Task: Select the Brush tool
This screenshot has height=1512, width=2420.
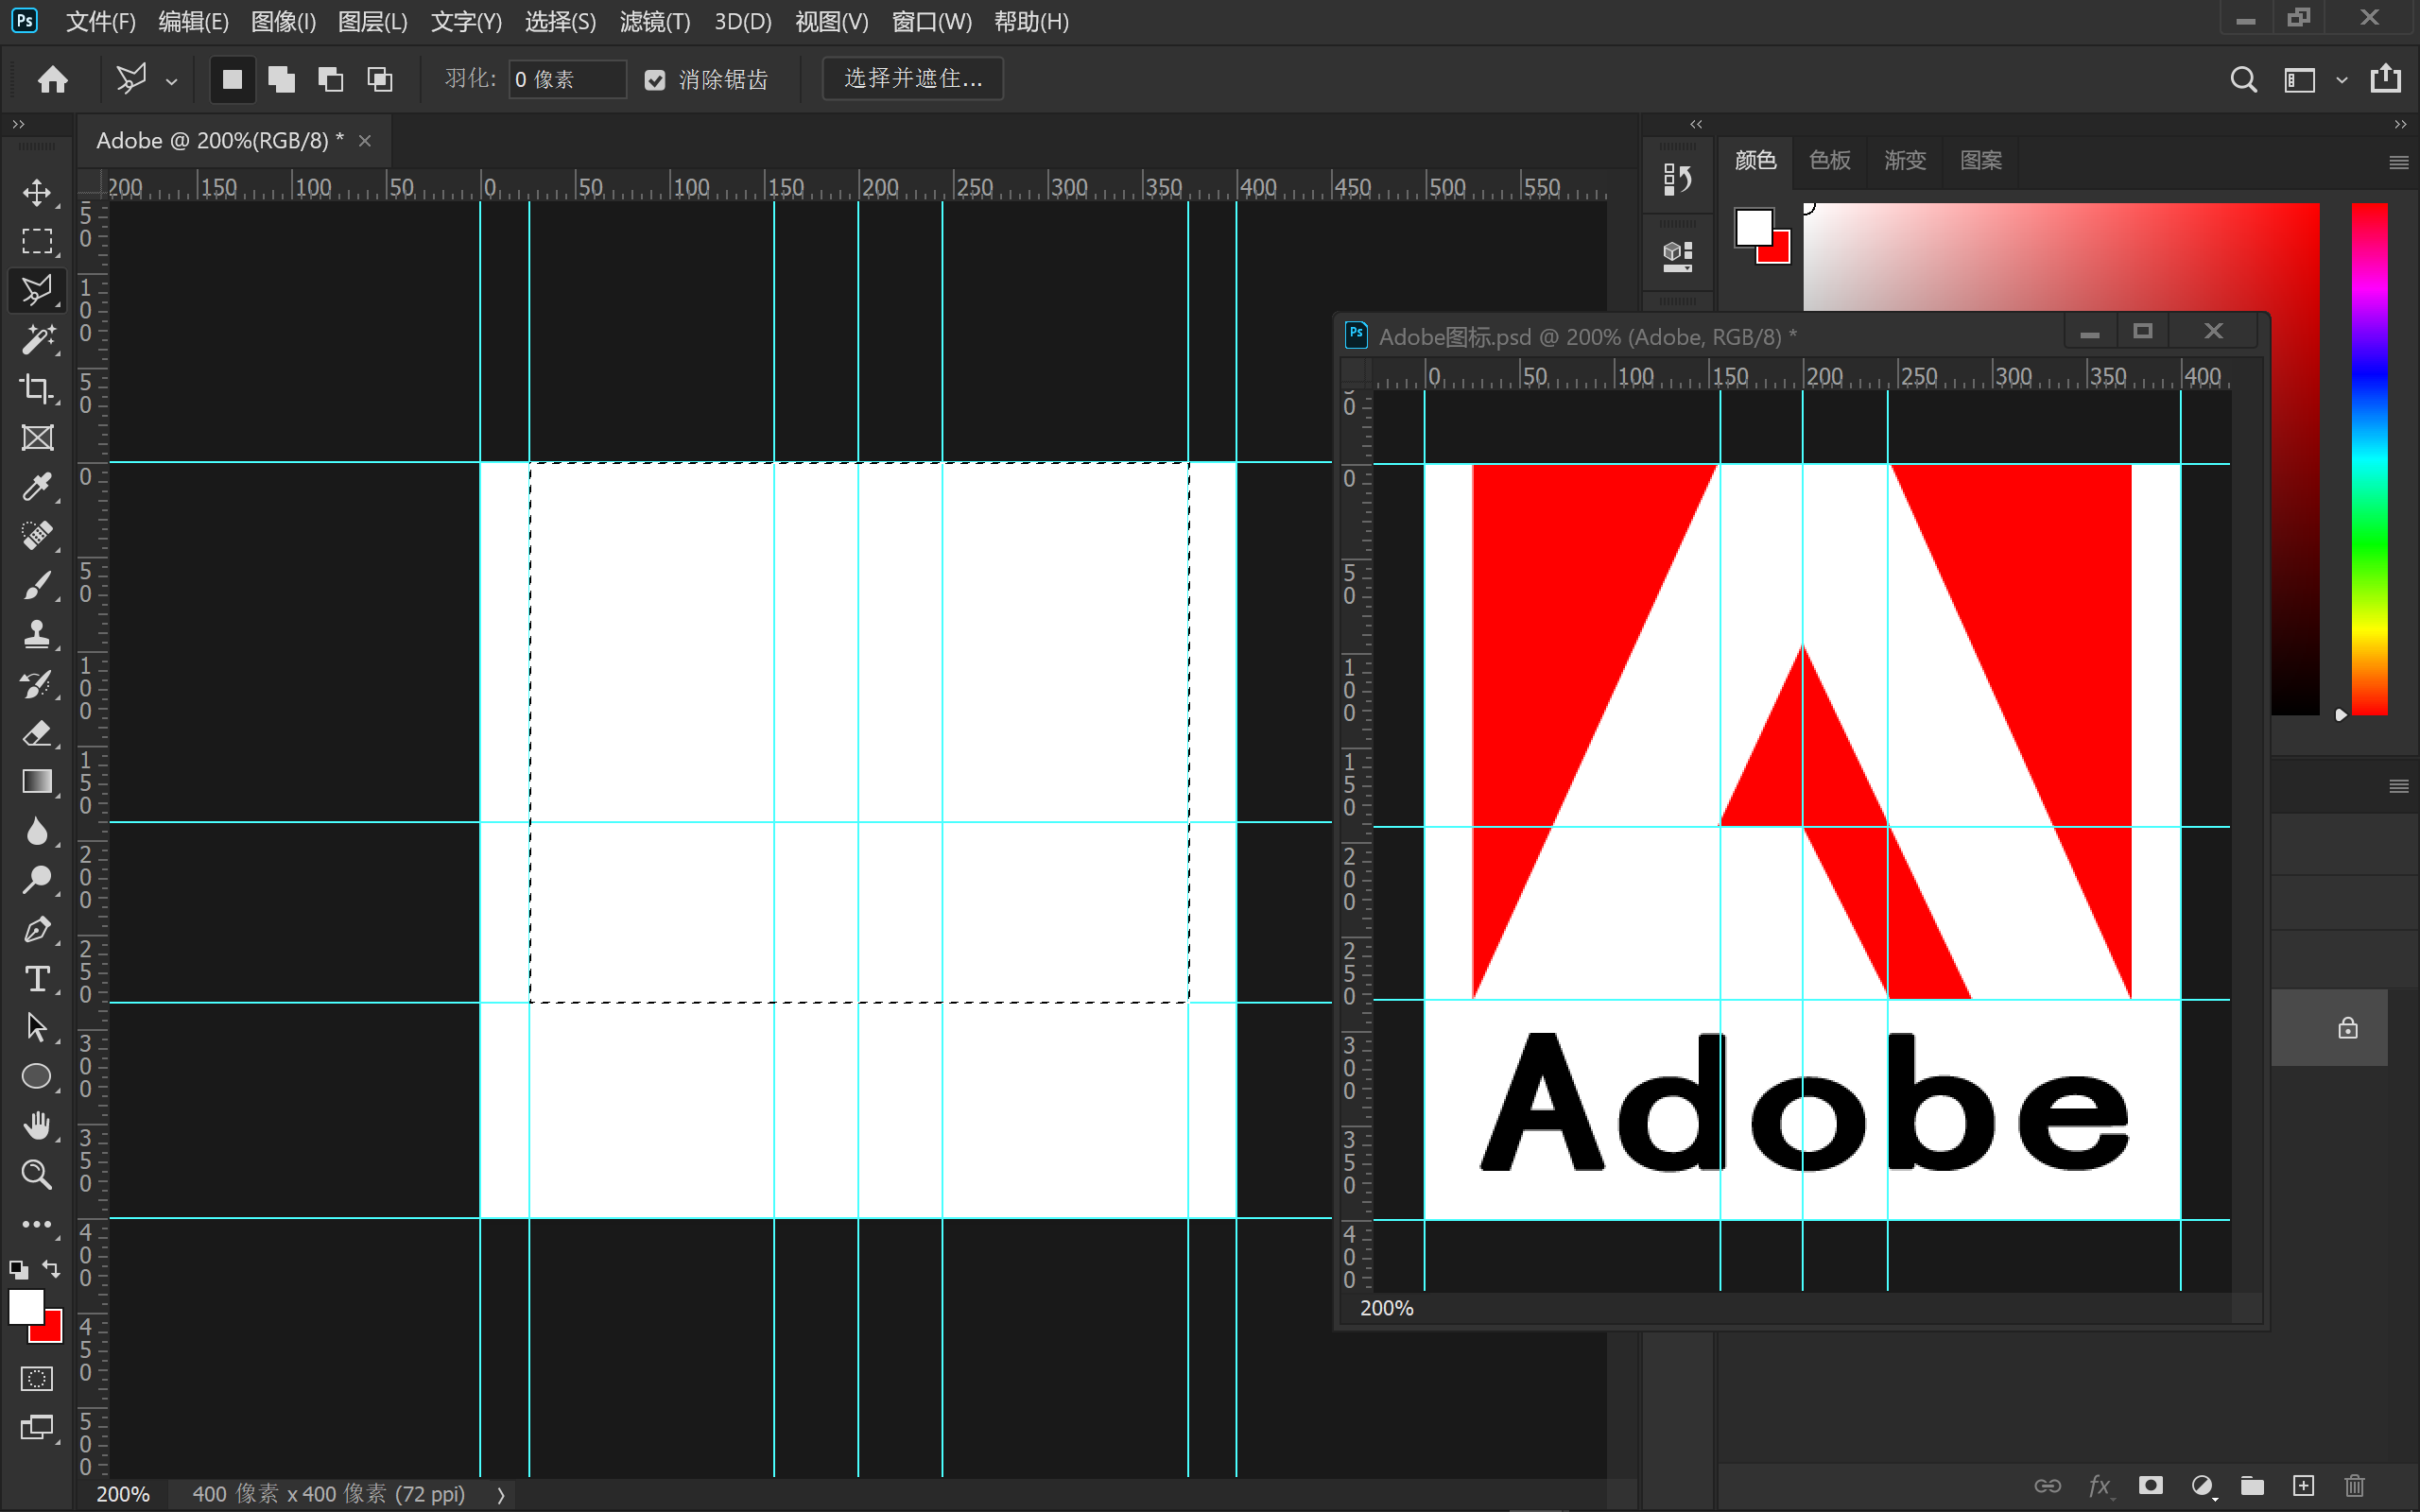Action: click(37, 585)
